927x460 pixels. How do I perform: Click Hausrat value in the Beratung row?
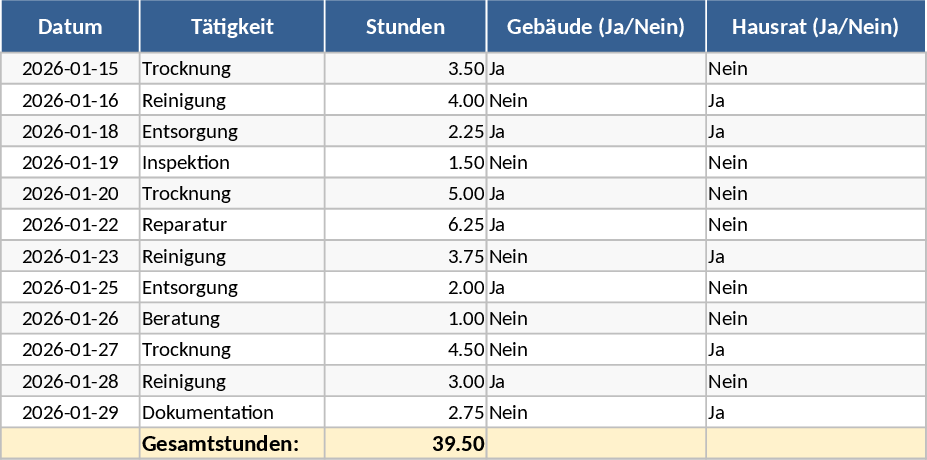(815, 319)
